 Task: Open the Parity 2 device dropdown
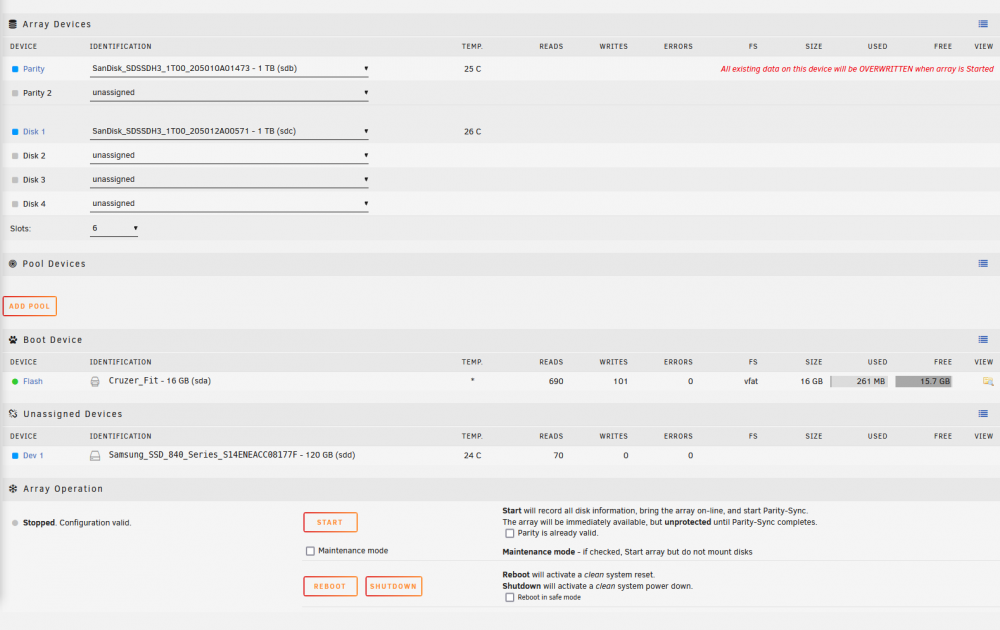[229, 92]
